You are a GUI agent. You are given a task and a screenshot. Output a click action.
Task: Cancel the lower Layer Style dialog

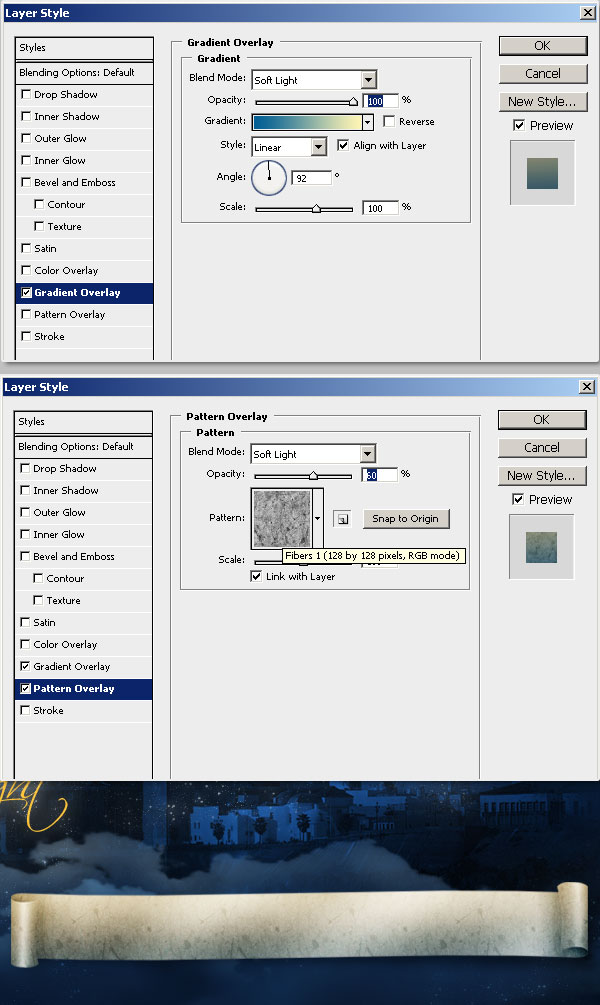pyautogui.click(x=542, y=447)
